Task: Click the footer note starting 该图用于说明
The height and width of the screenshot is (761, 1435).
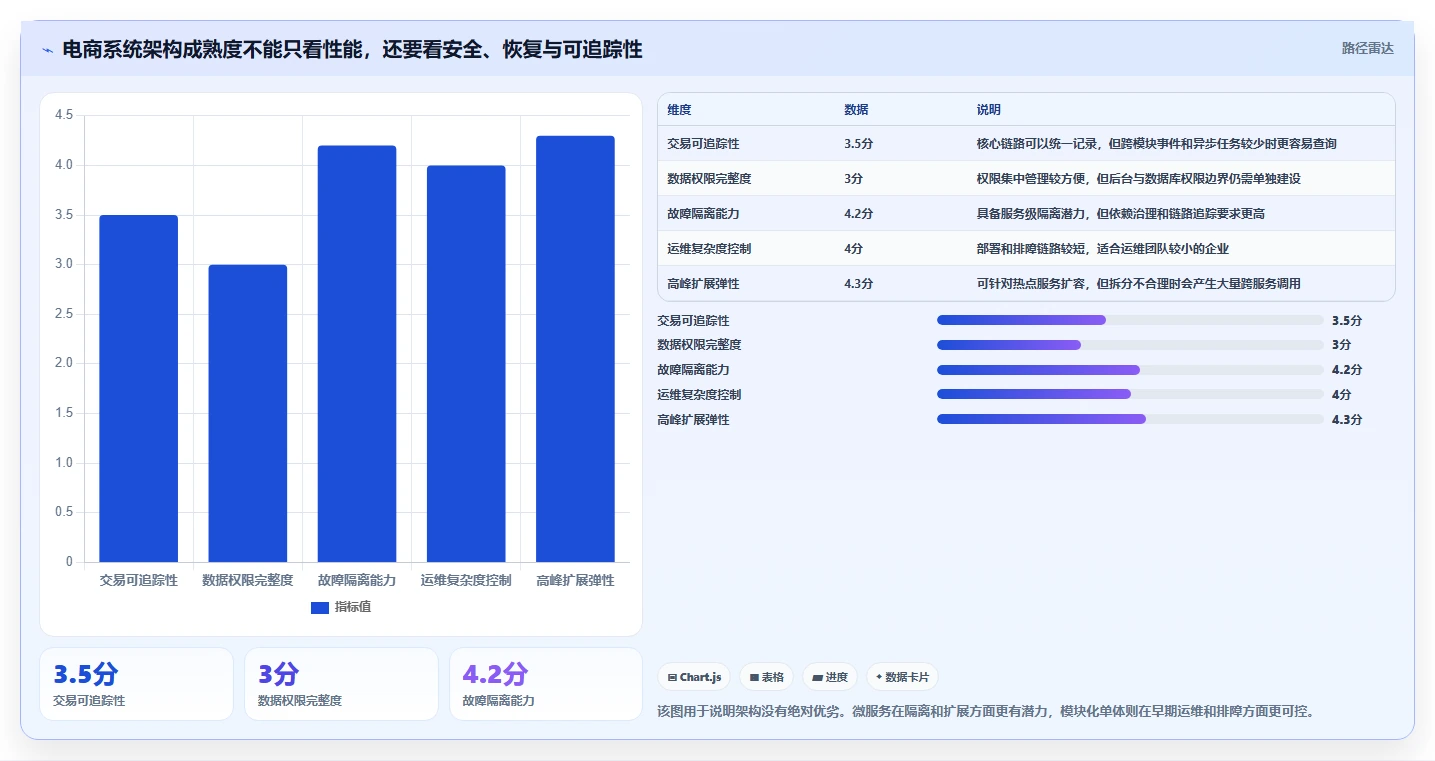Action: pyautogui.click(x=985, y=712)
